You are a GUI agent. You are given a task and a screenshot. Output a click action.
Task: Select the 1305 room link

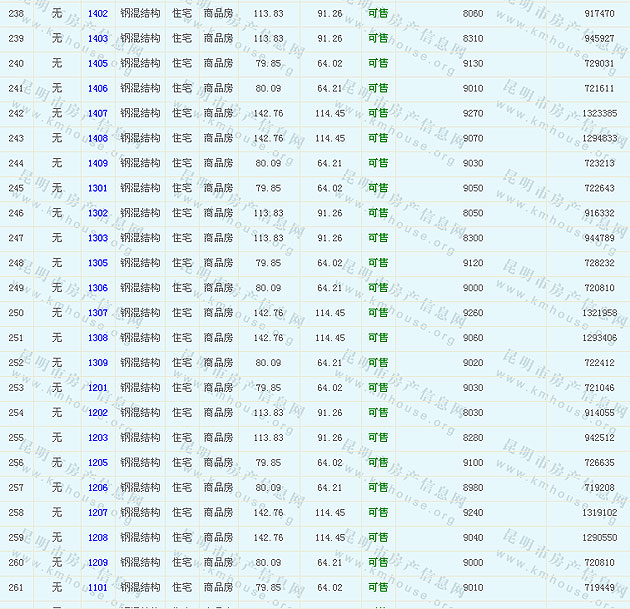pos(97,264)
